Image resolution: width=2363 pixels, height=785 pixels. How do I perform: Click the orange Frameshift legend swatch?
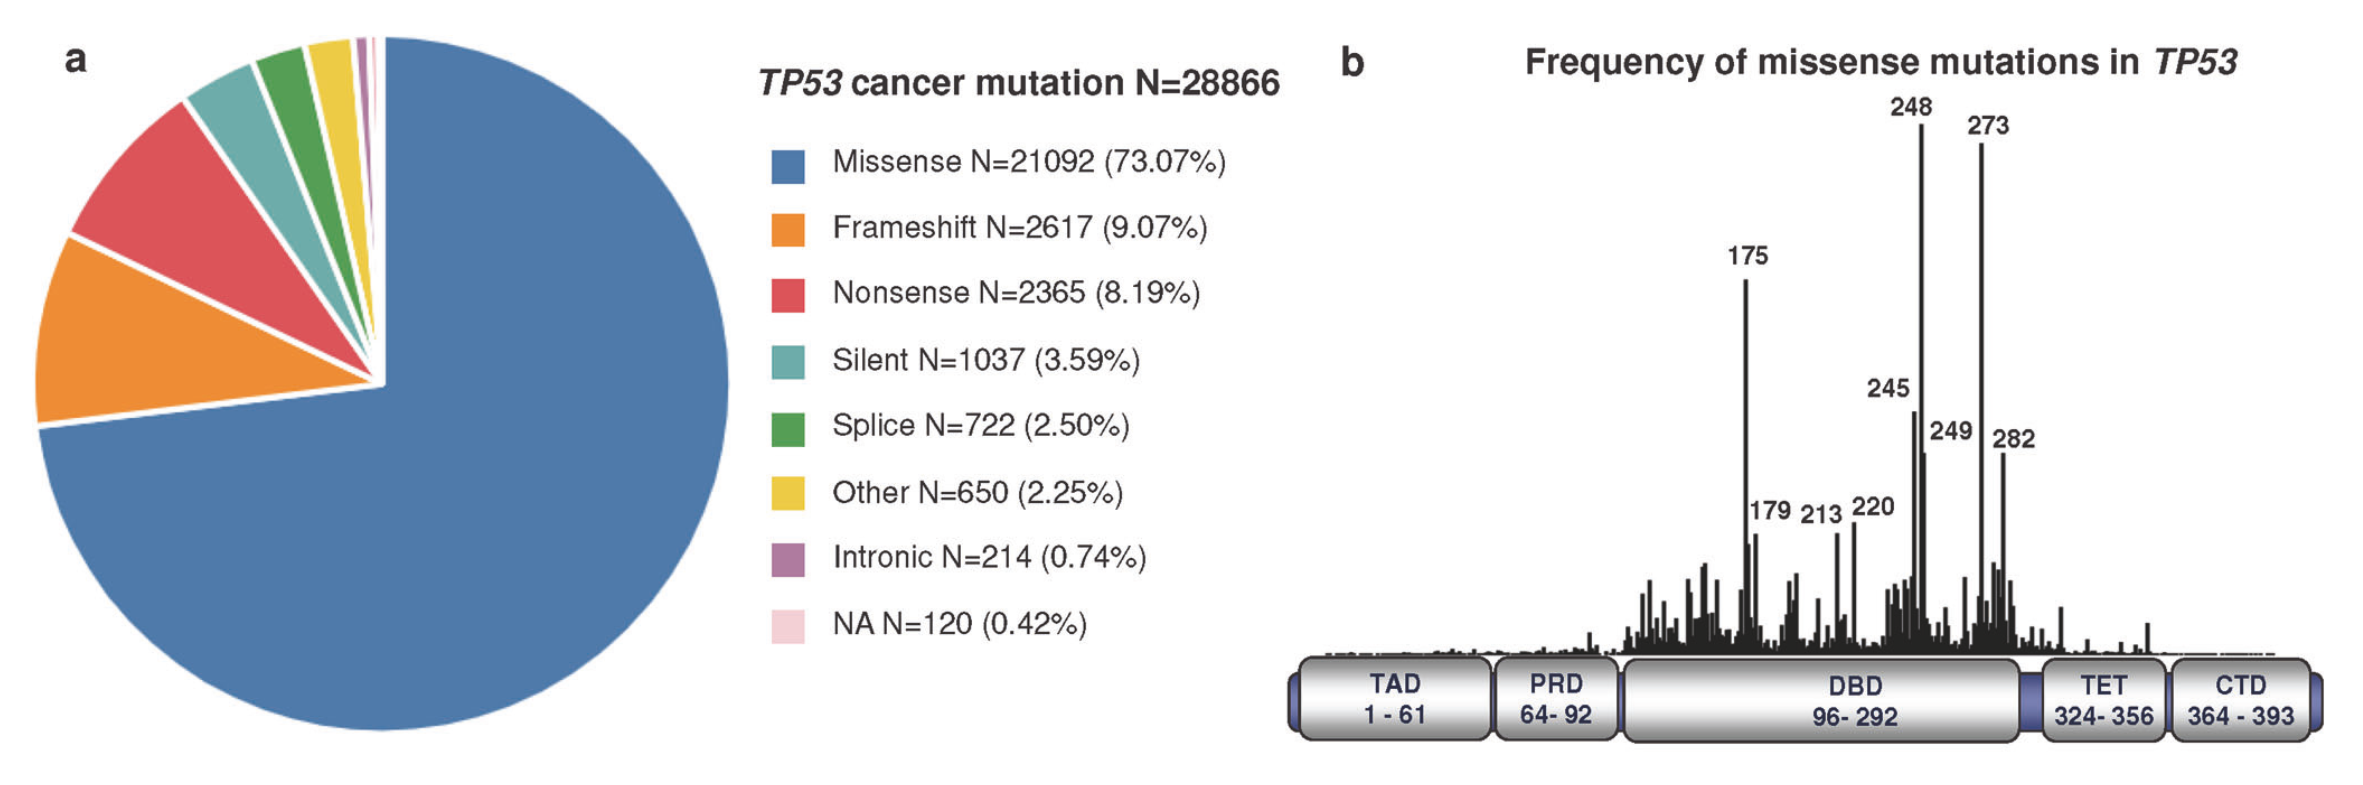click(x=788, y=230)
